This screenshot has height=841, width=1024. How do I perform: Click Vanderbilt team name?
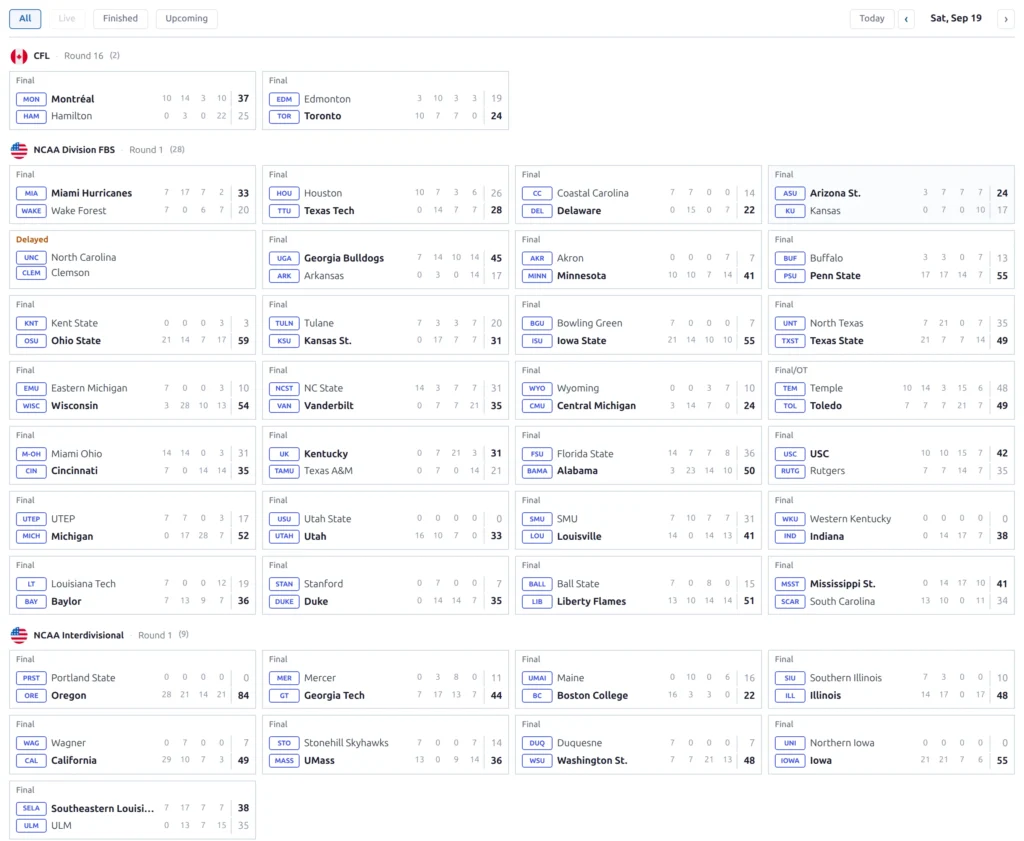[328, 405]
